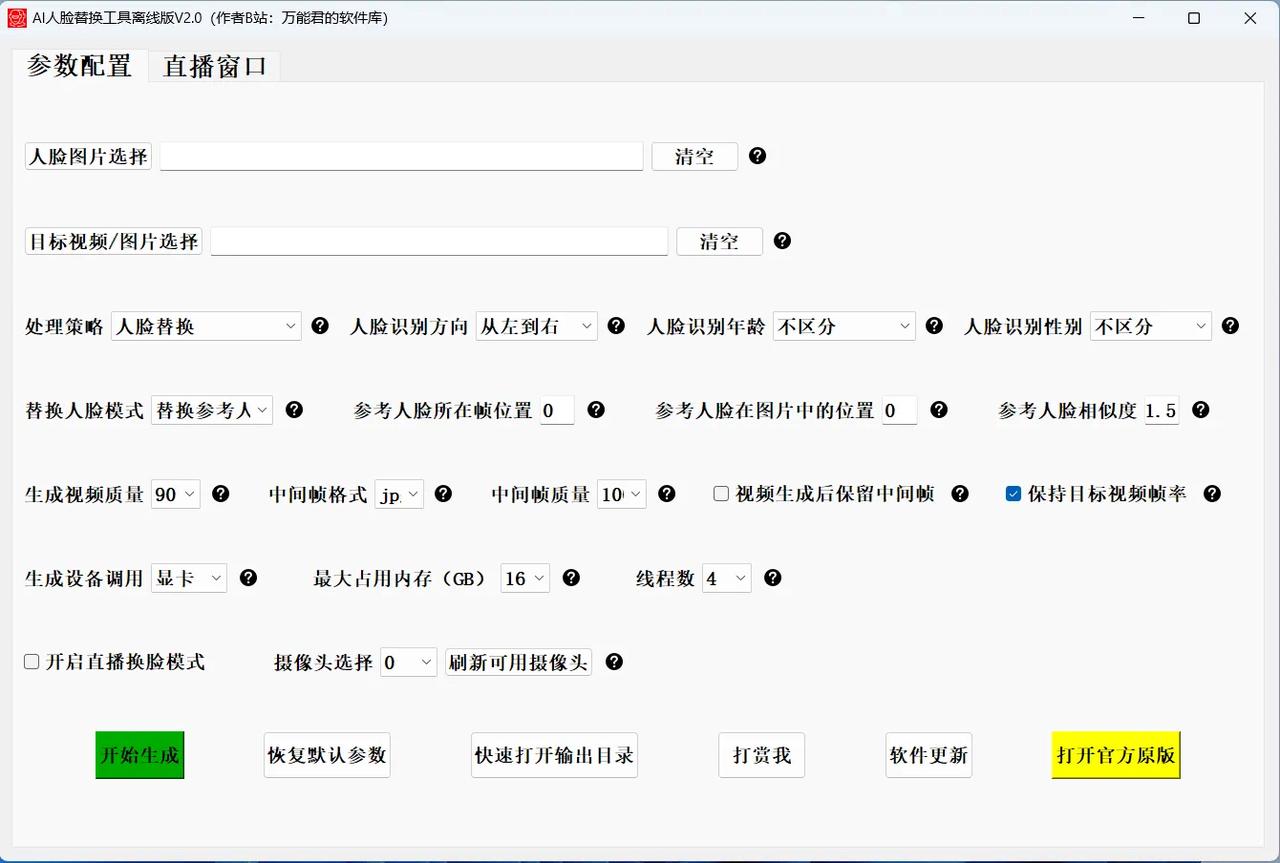Open the 生成视频质量 dropdown
Viewport: 1280px width, 863px height.
[176, 494]
